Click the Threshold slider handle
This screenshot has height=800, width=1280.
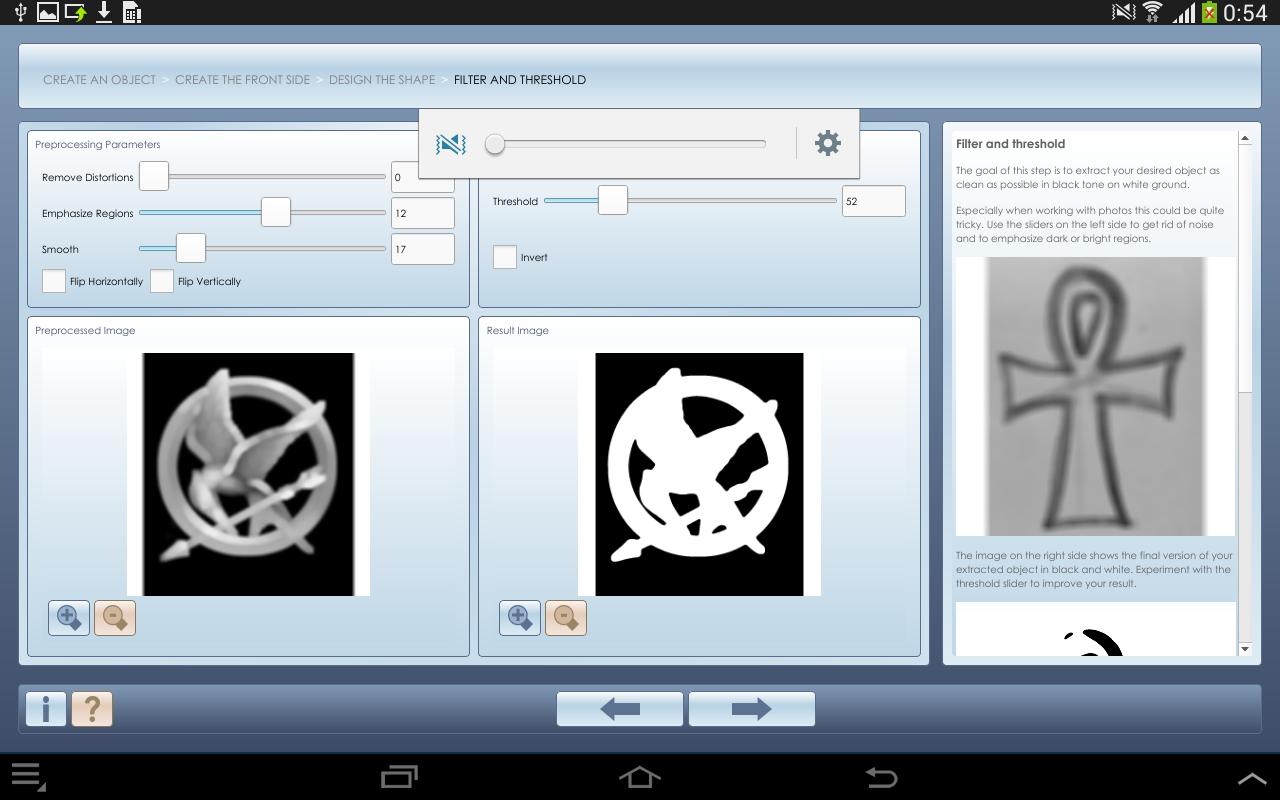tap(613, 200)
